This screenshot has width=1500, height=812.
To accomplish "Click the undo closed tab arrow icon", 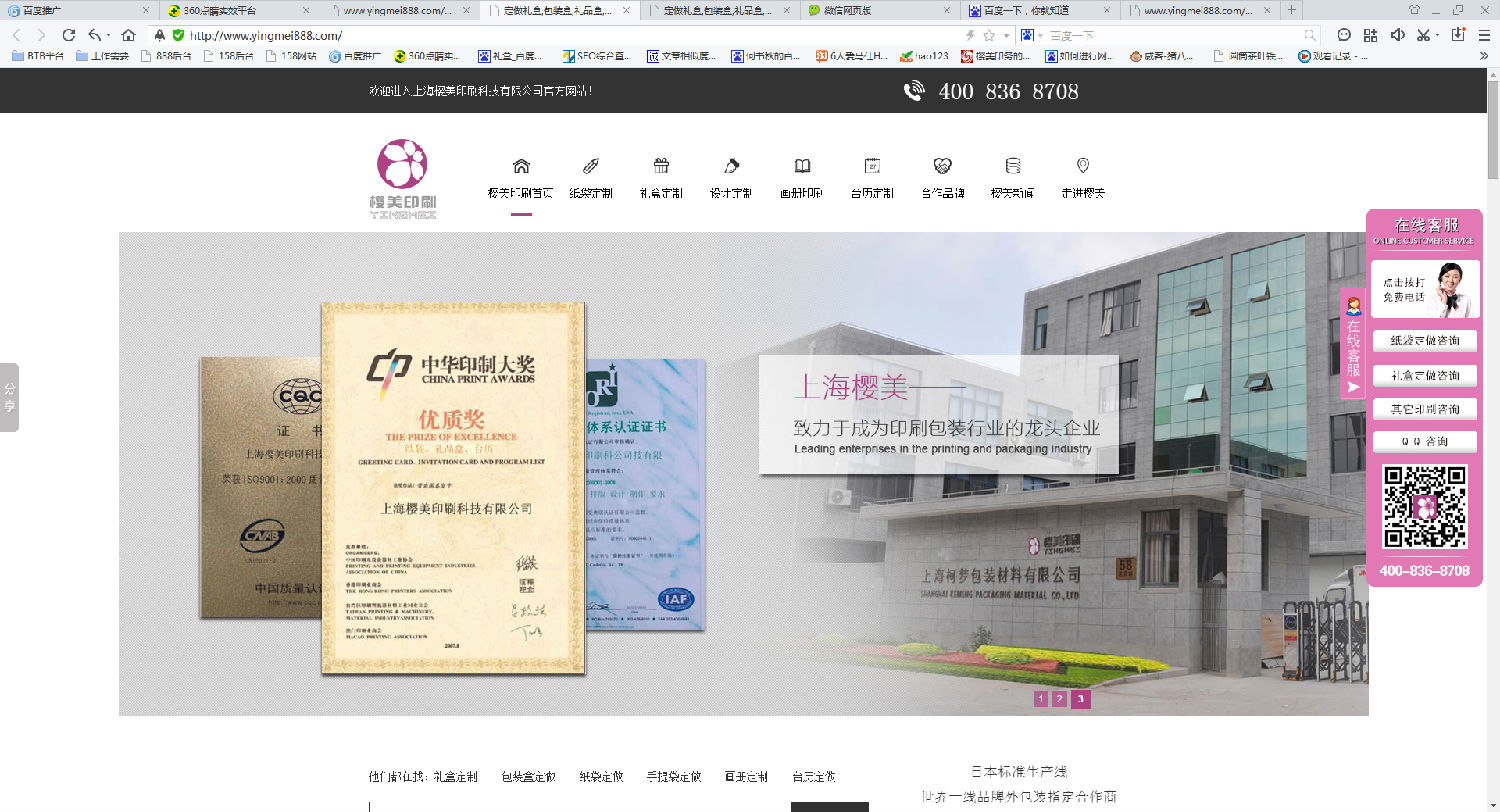I will coord(94,35).
